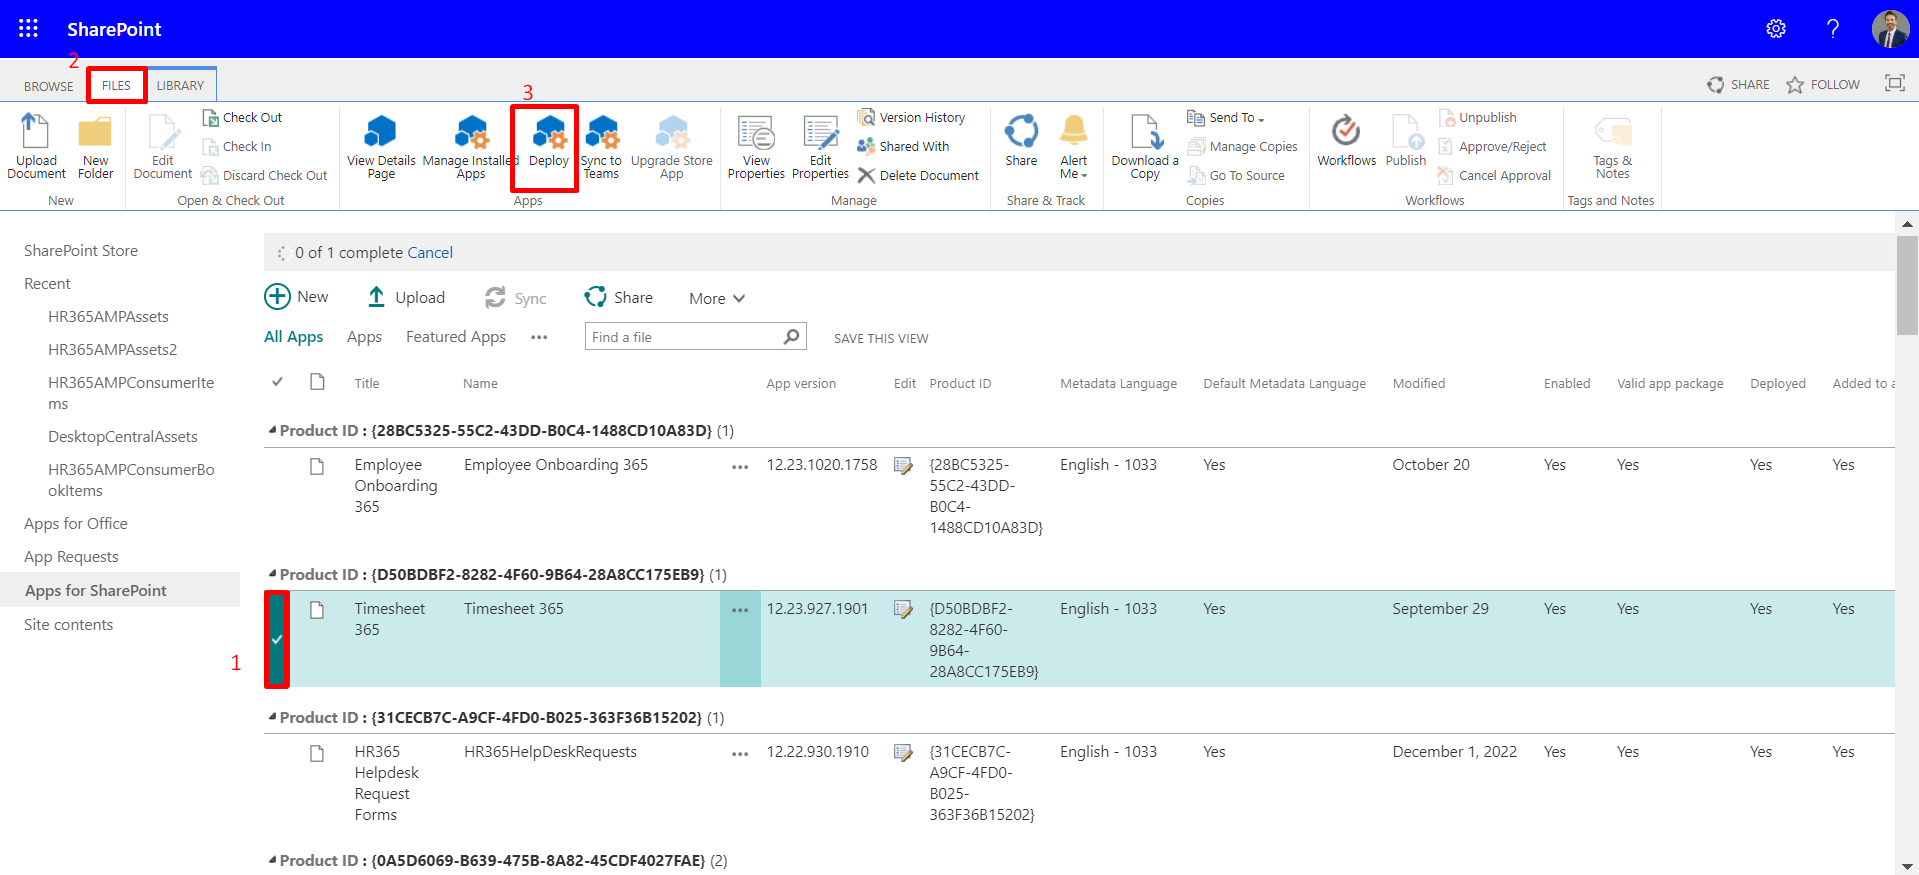The height and width of the screenshot is (875, 1919).
Task: Click the Cancel upload link
Action: click(430, 253)
